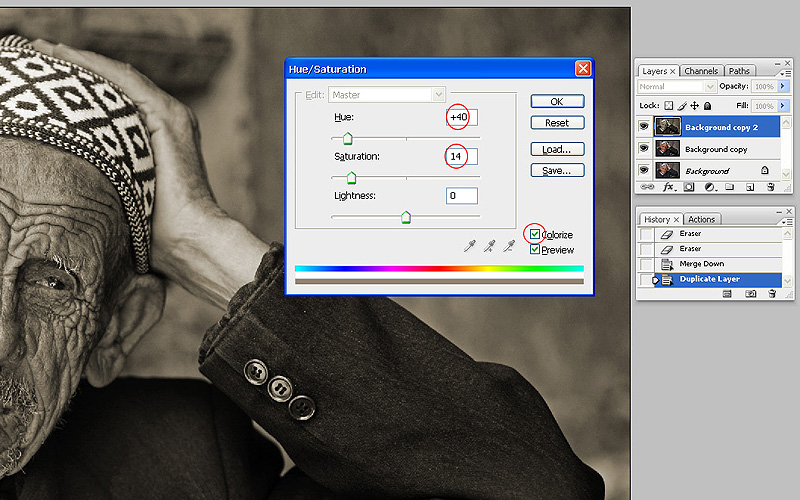
Task: Click the Load... button
Action: pyautogui.click(x=557, y=149)
